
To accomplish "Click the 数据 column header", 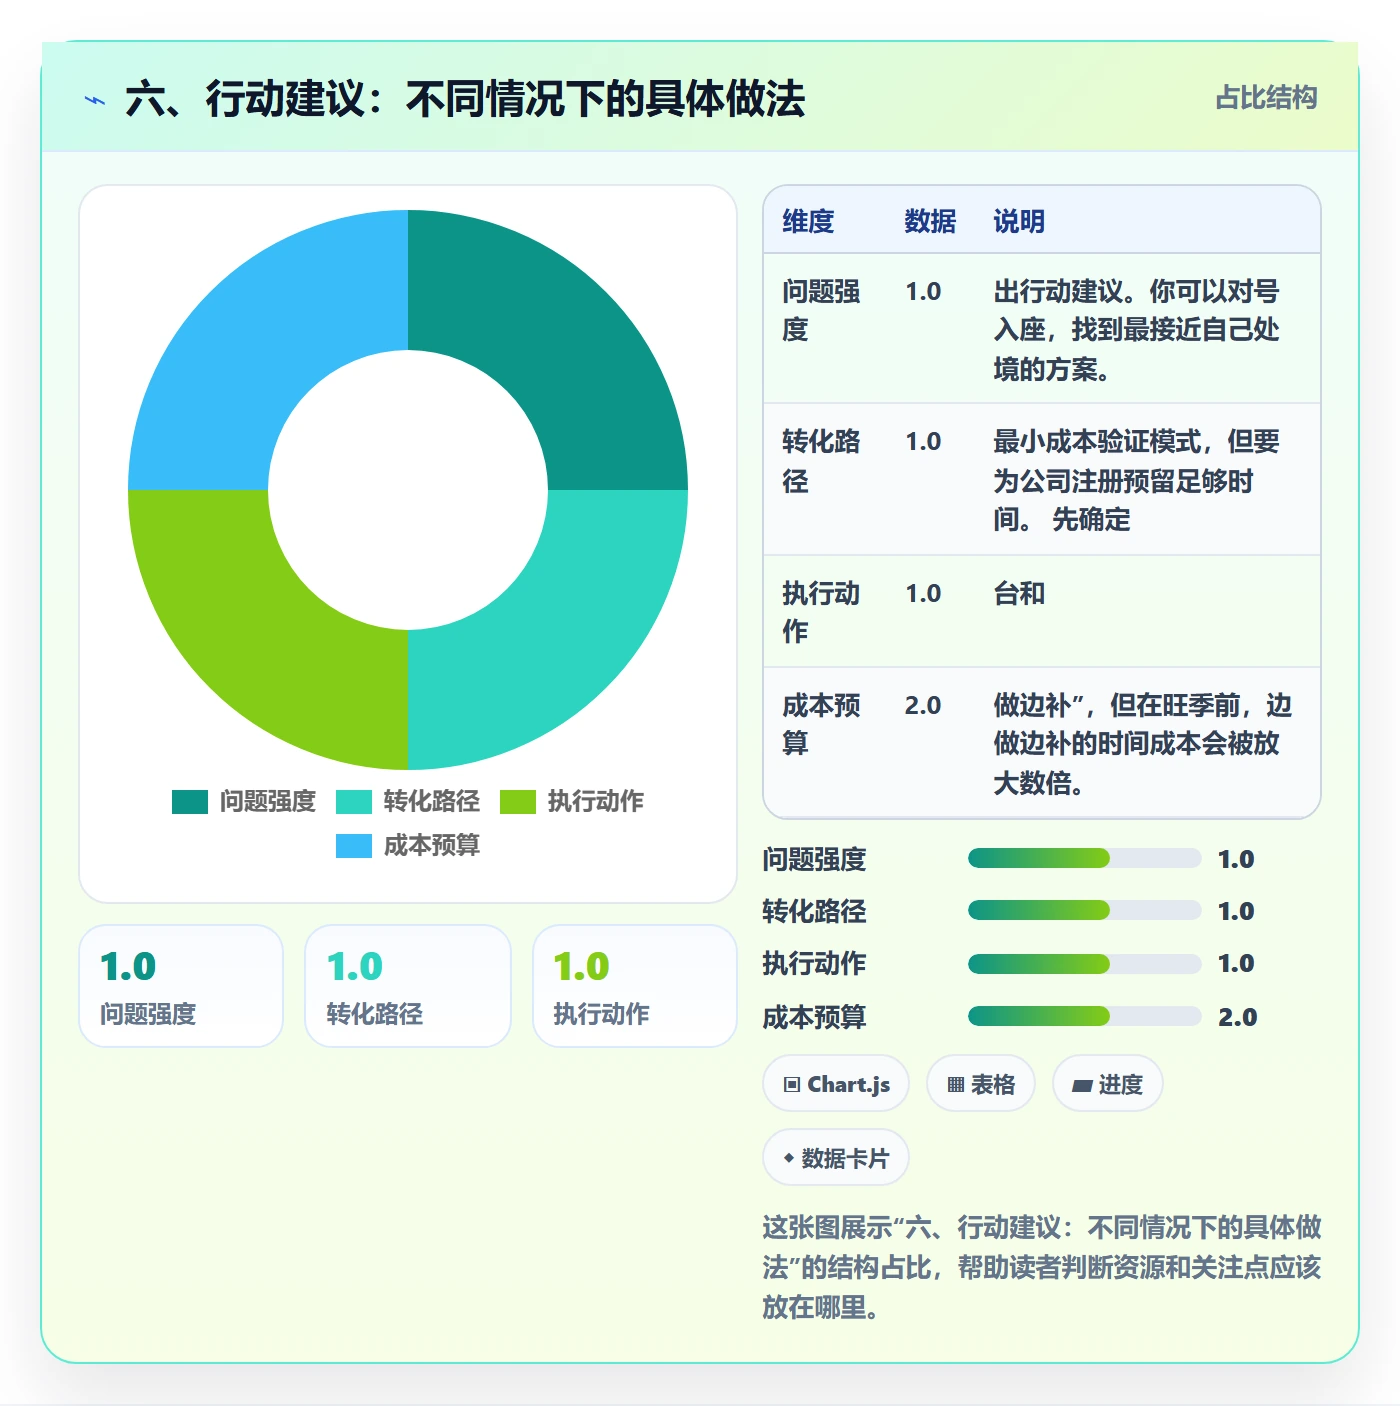I will tap(930, 221).
